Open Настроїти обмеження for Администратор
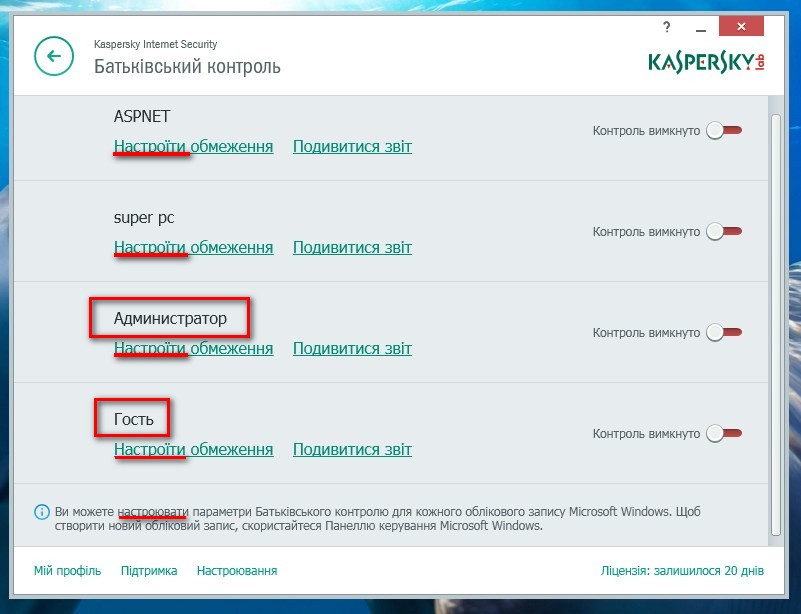This screenshot has width=801, height=614. (x=194, y=349)
